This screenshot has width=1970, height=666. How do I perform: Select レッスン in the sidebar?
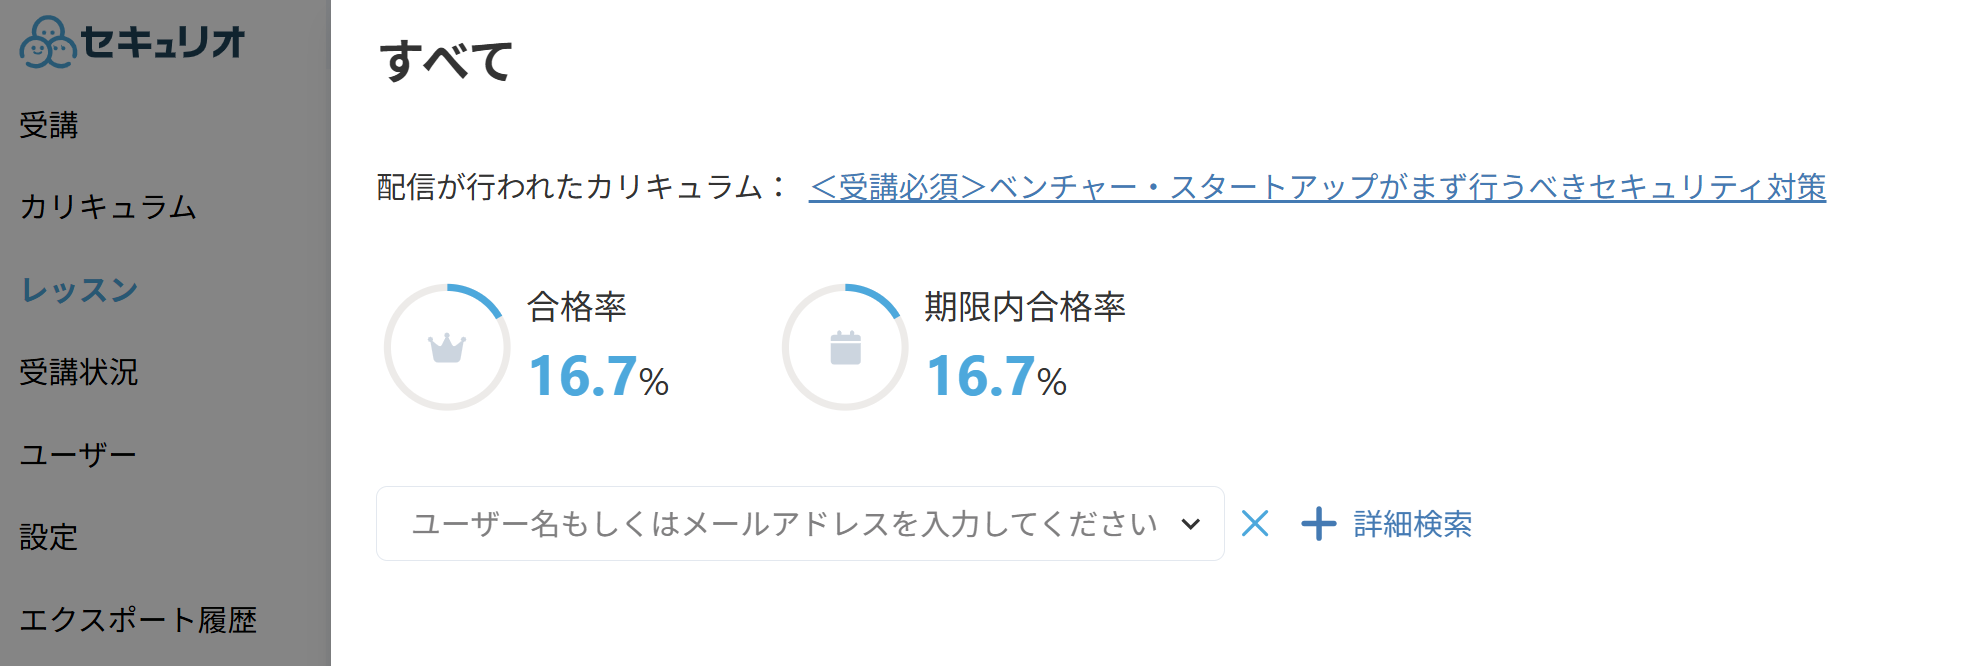pyautogui.click(x=80, y=290)
